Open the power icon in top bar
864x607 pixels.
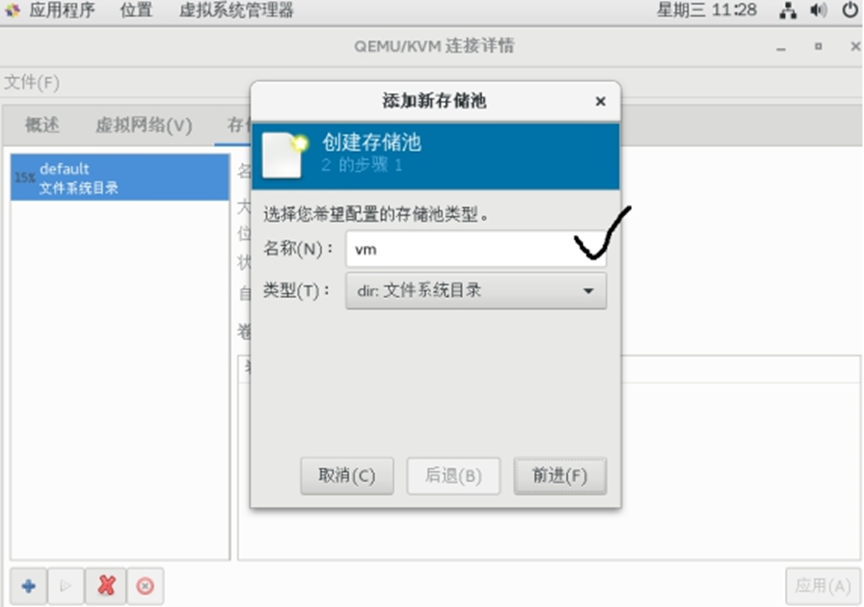850,10
